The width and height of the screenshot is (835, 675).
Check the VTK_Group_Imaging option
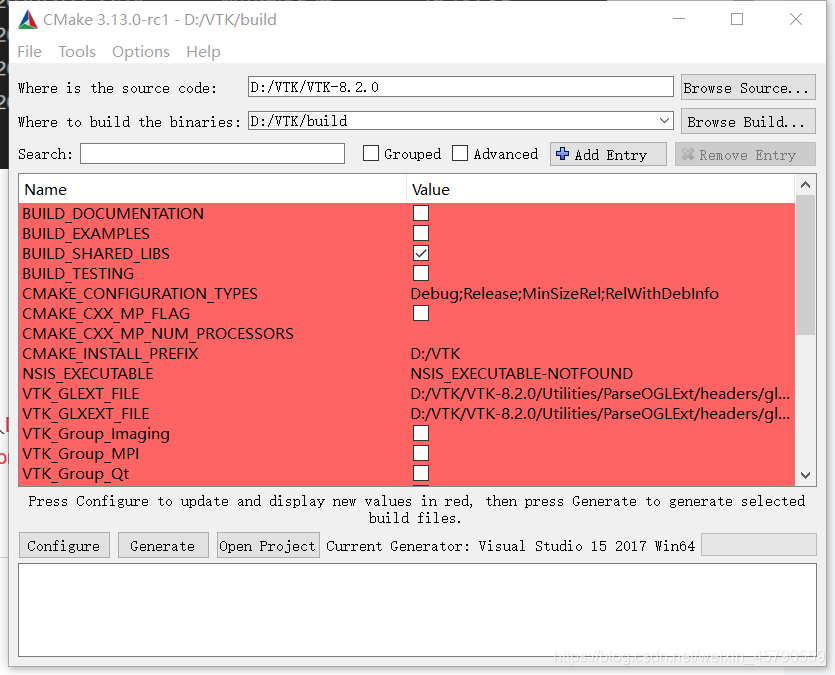coord(421,433)
